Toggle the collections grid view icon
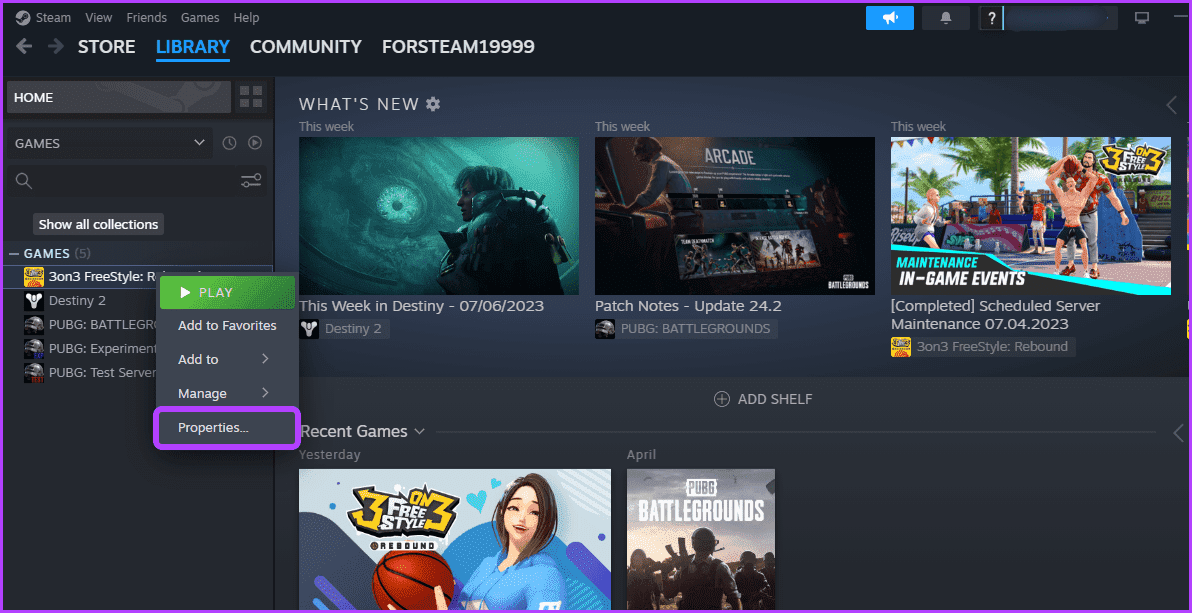 point(251,97)
